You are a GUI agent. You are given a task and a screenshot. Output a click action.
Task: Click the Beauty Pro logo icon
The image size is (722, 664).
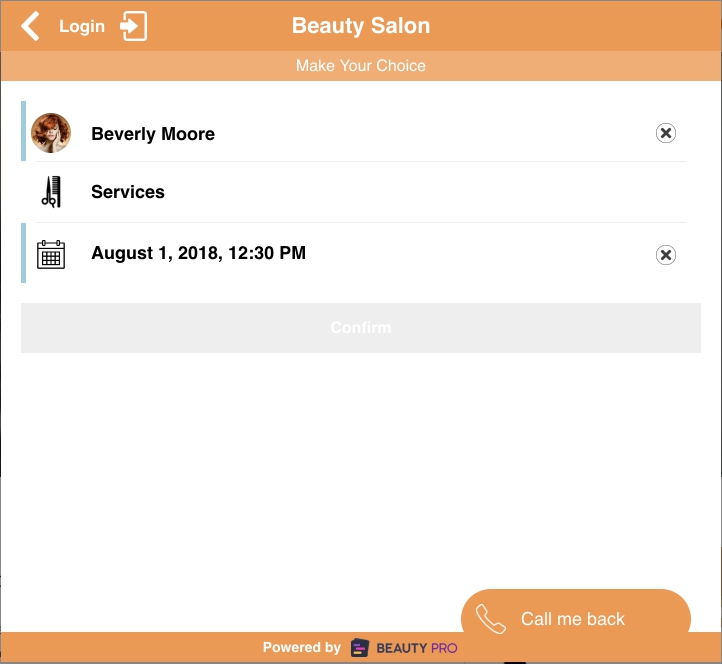coord(360,648)
